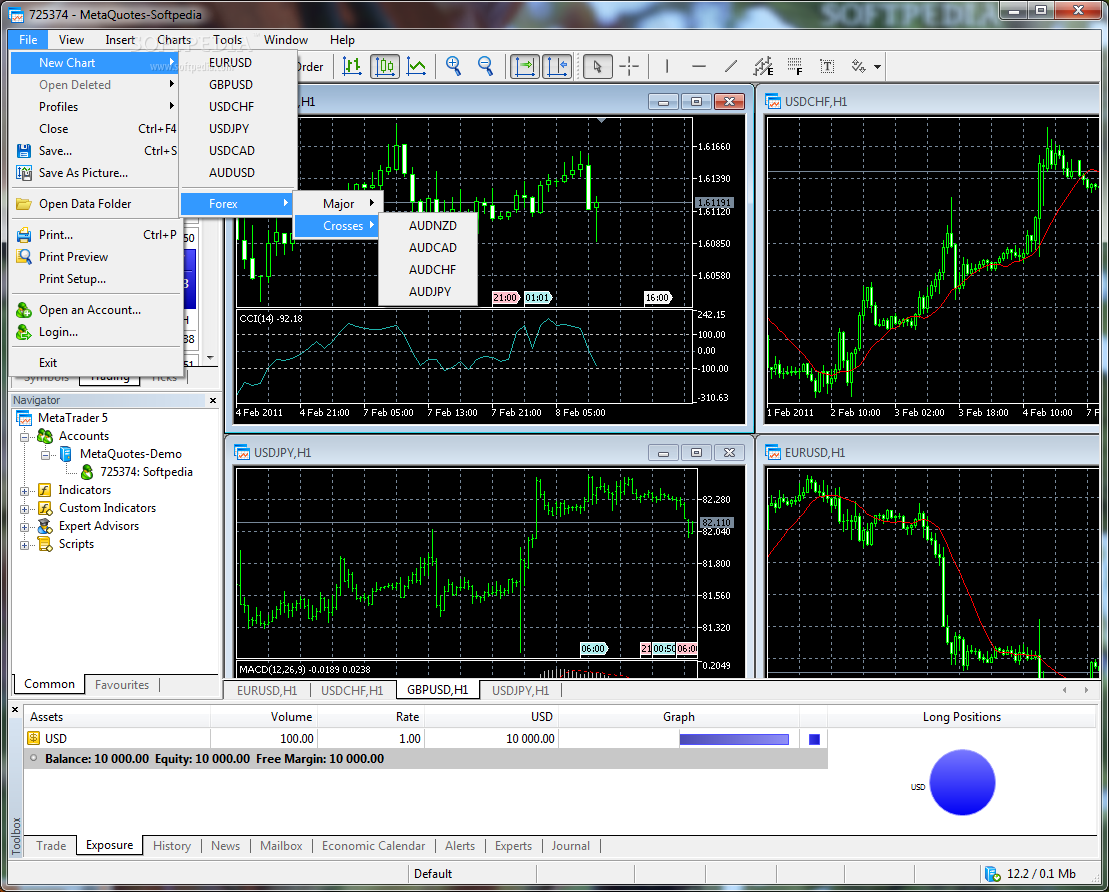Sort by the Assets column header
Viewport: 1109px width, 892px height.
click(x=117, y=717)
